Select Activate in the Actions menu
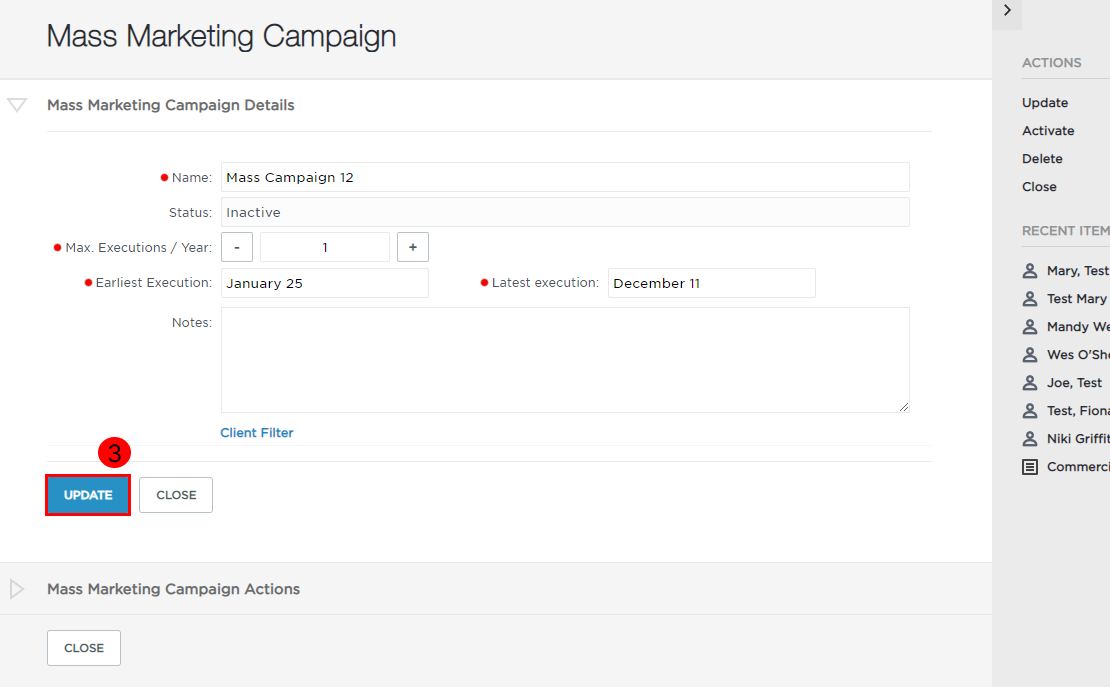Screen dimensions: 1110x687 pos(1048,130)
